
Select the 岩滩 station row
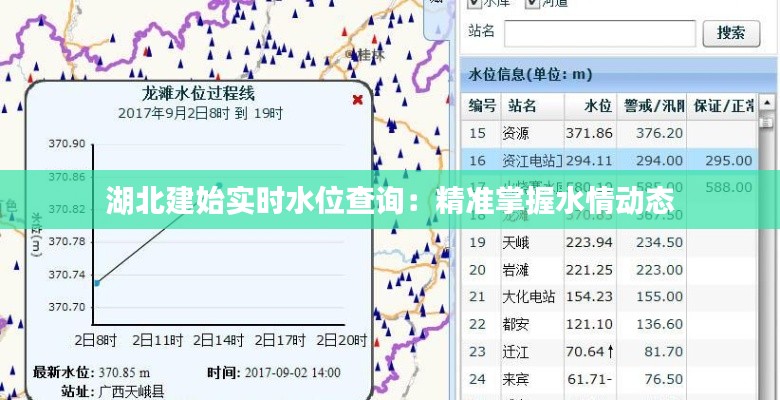click(x=609, y=270)
